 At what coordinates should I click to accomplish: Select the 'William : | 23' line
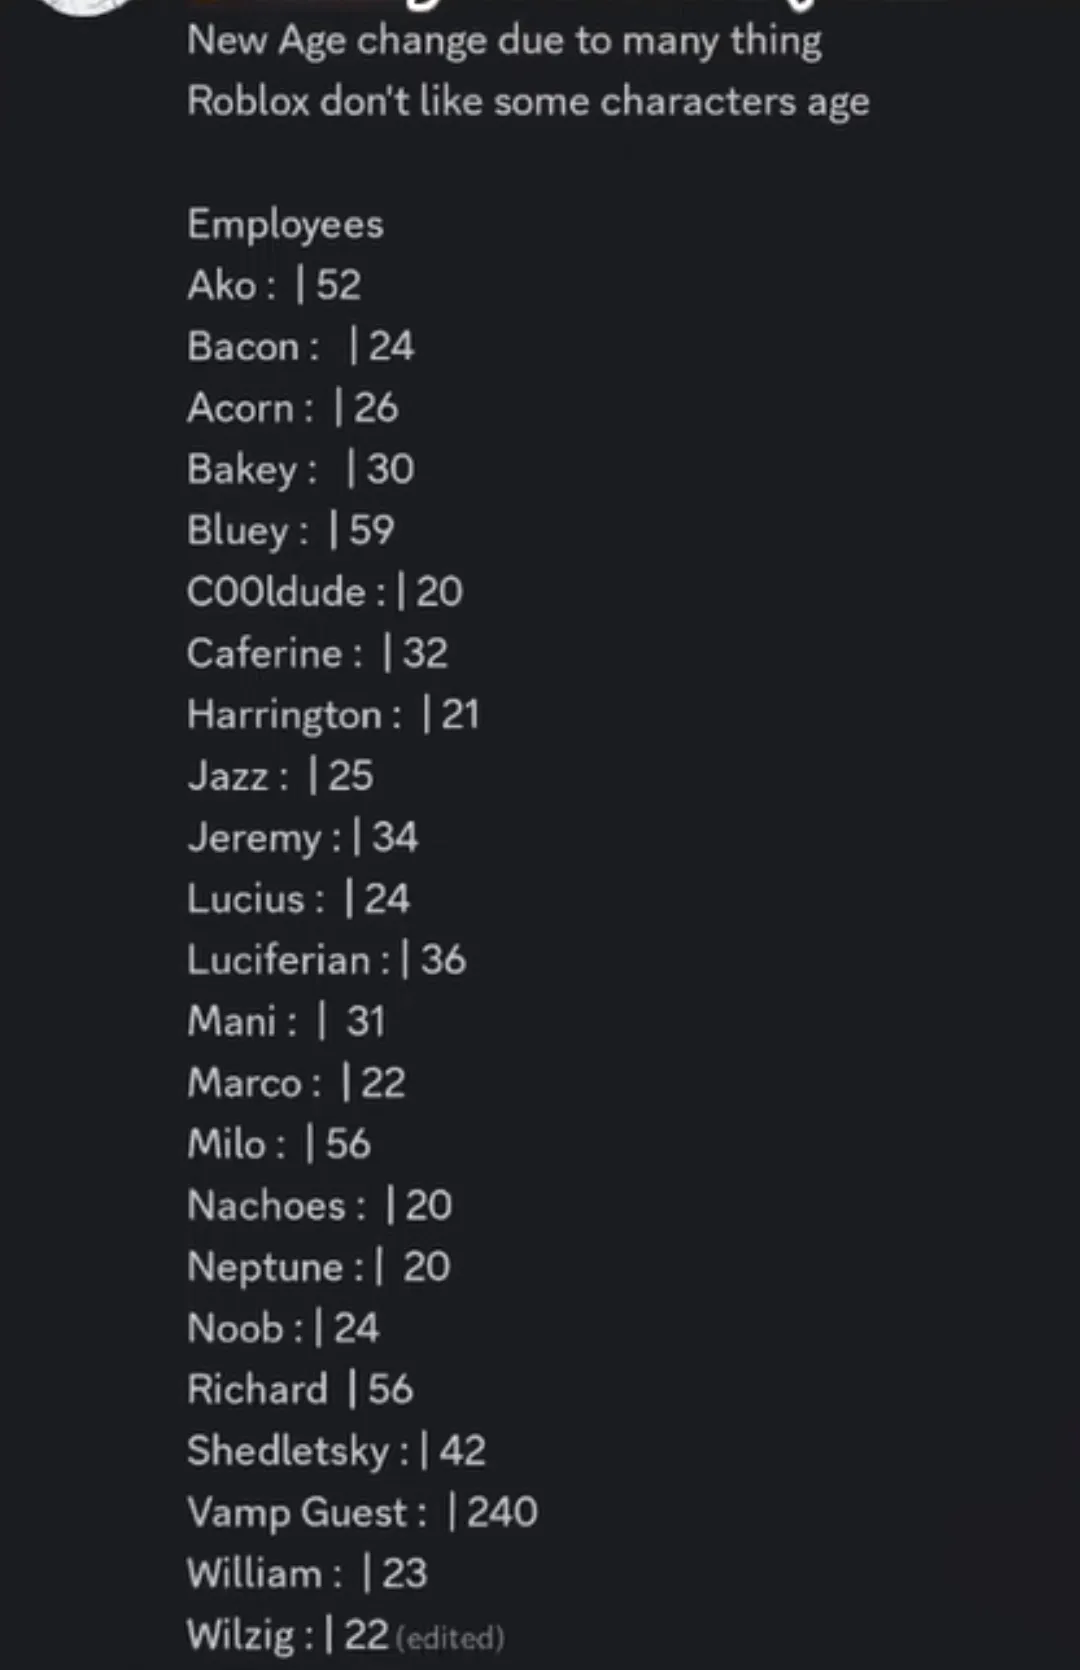307,1574
